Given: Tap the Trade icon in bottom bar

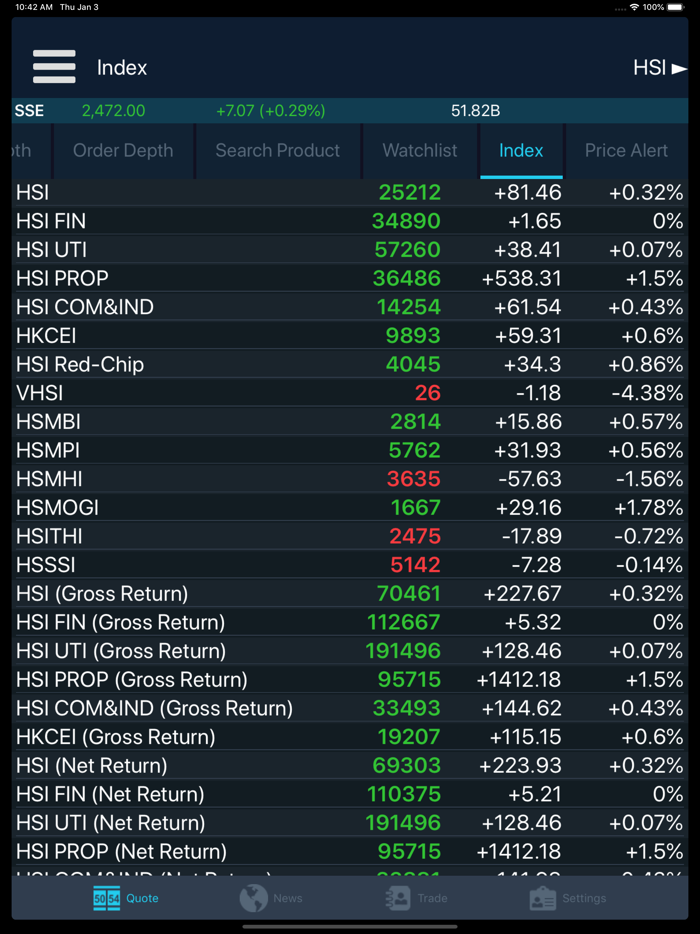Looking at the screenshot, I should (398, 898).
